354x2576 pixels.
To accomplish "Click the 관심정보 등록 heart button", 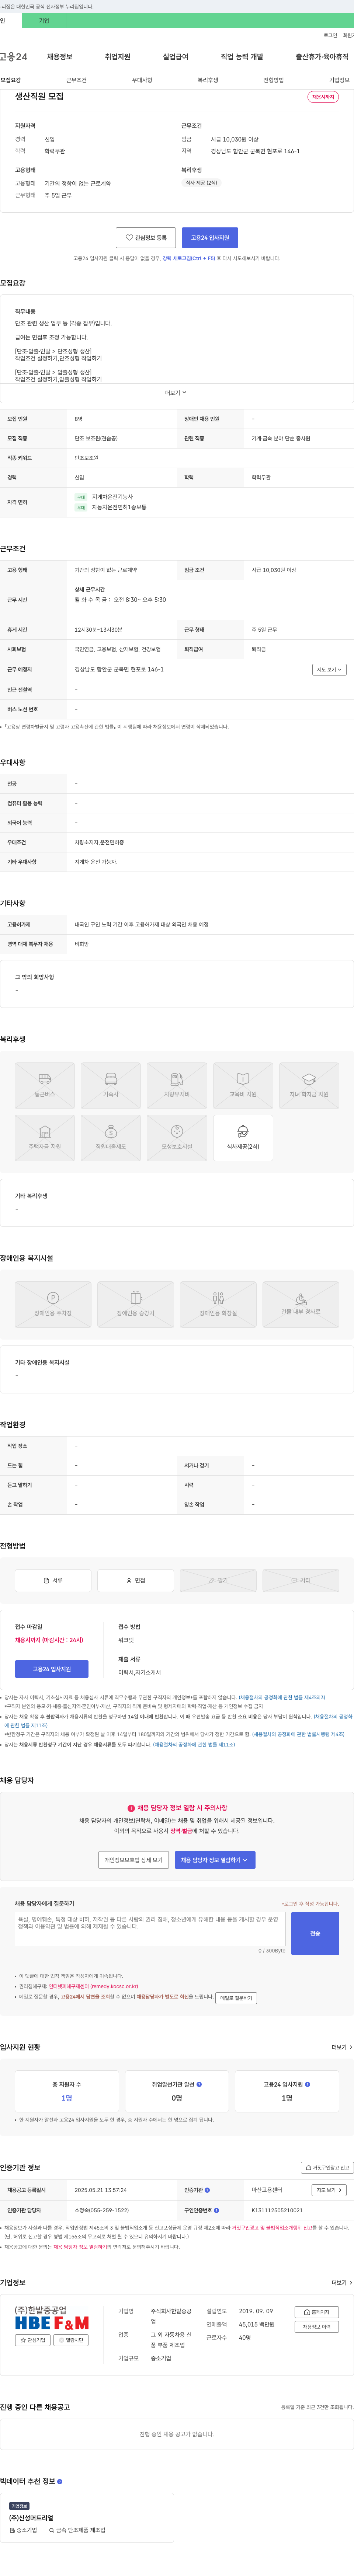I will 146,238.
